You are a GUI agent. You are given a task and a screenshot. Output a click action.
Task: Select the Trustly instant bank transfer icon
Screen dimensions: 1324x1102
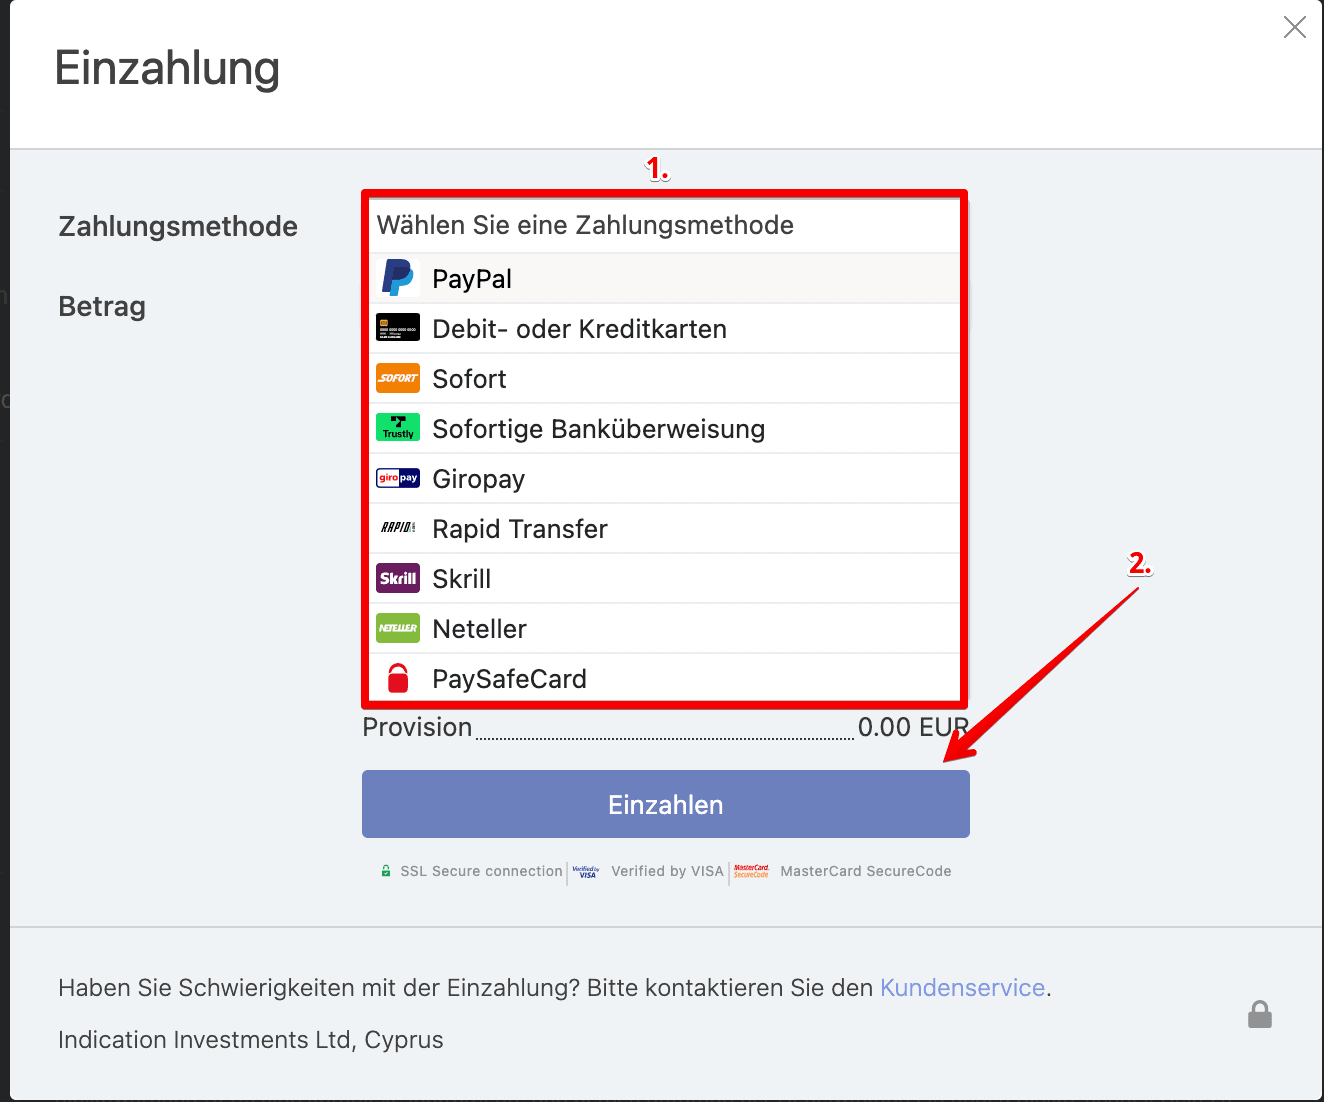(x=397, y=428)
